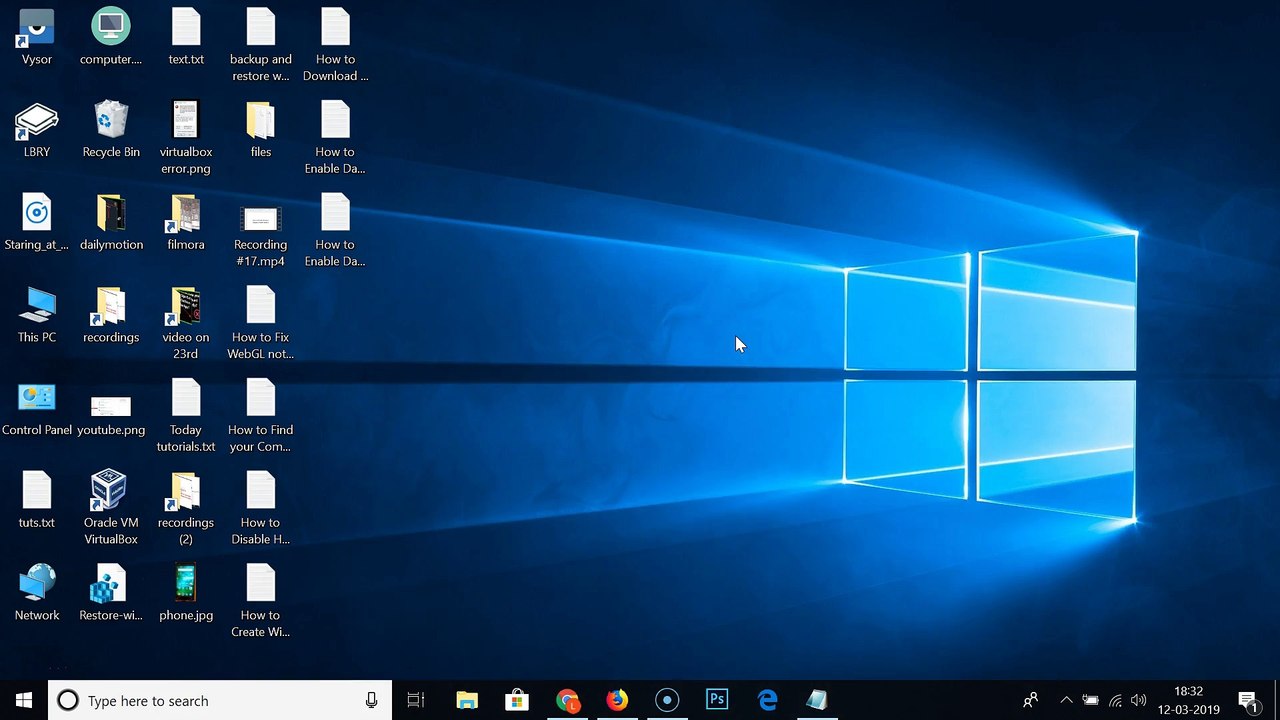This screenshot has height=720, width=1280.
Task: Launch Microsoft Edge from taskbar
Action: tap(767, 700)
